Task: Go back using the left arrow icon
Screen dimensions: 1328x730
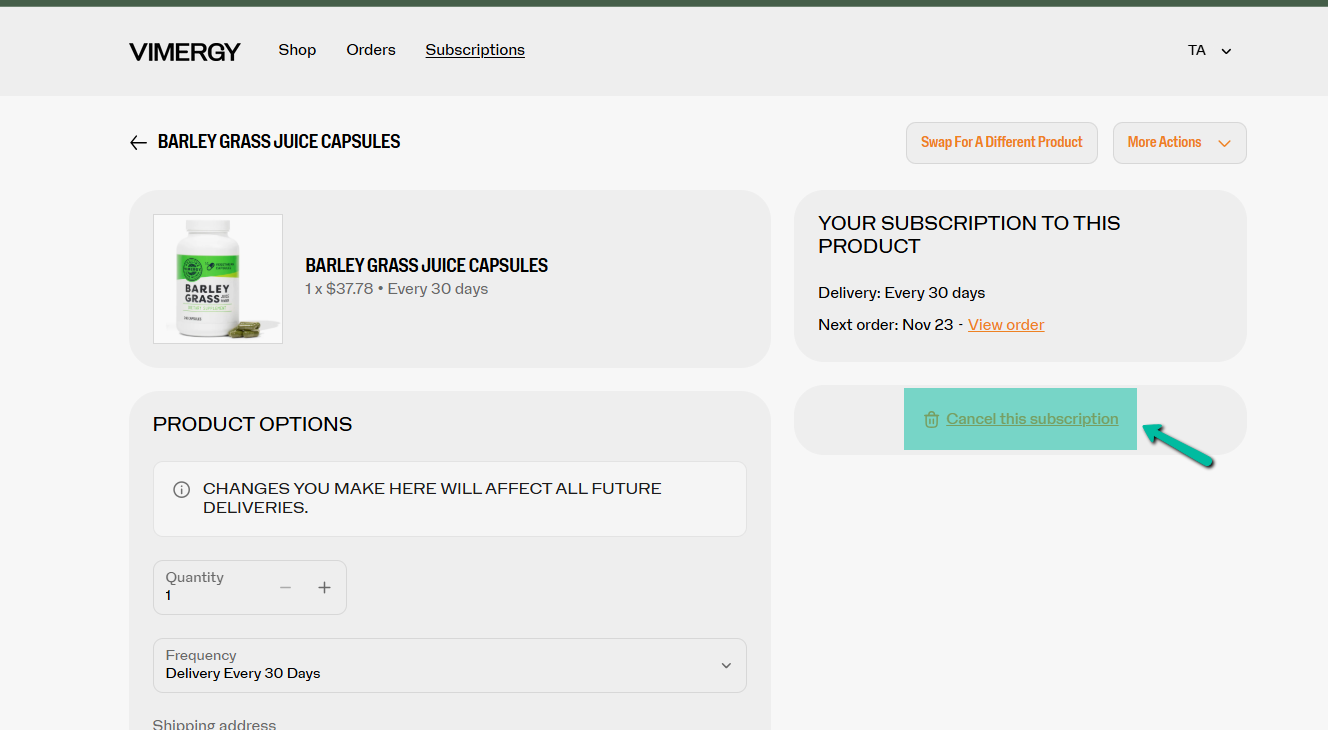Action: click(x=138, y=143)
